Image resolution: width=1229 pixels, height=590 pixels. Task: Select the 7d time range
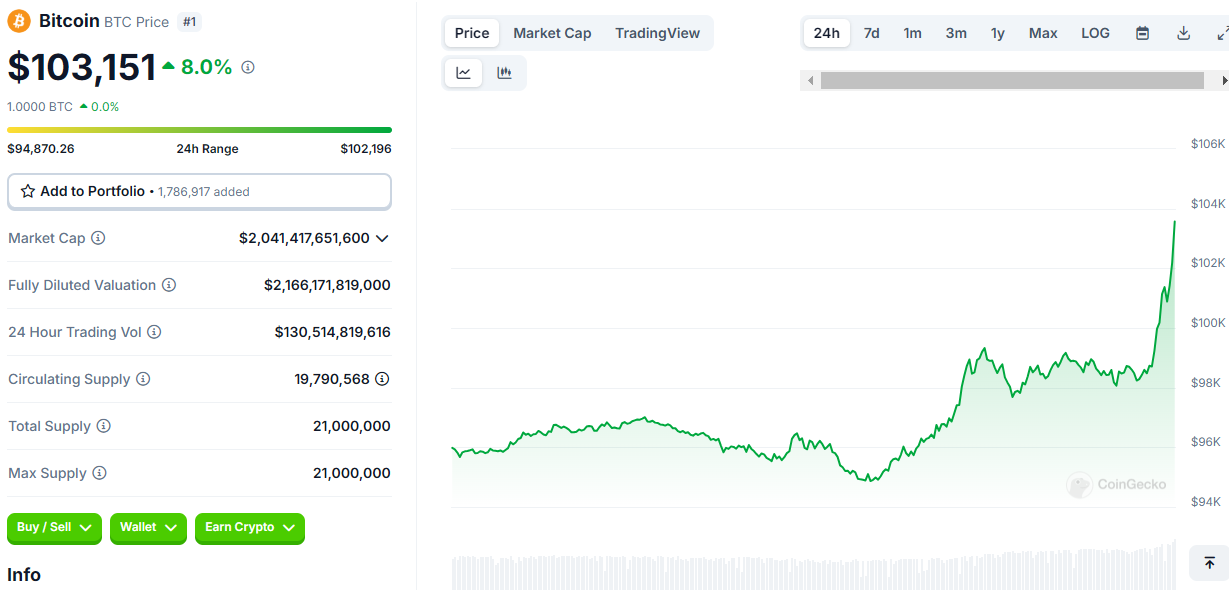pyautogui.click(x=871, y=33)
